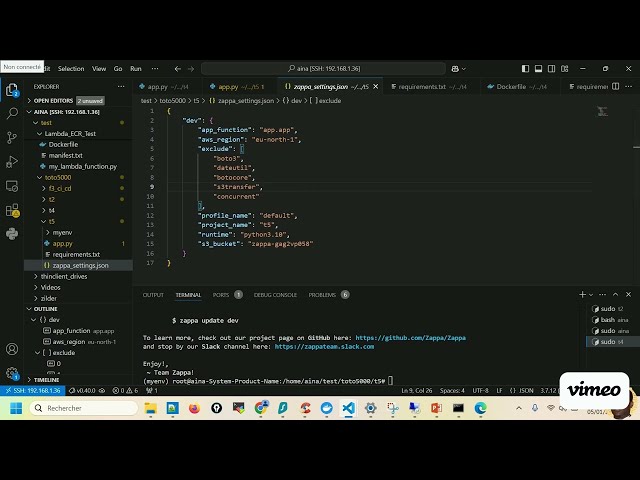640x480 pixels.
Task: Click the command center search field
Action: point(324,69)
